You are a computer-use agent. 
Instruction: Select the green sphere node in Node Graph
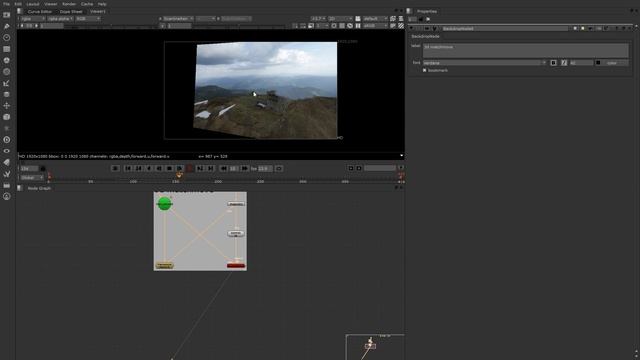[x=164, y=204]
